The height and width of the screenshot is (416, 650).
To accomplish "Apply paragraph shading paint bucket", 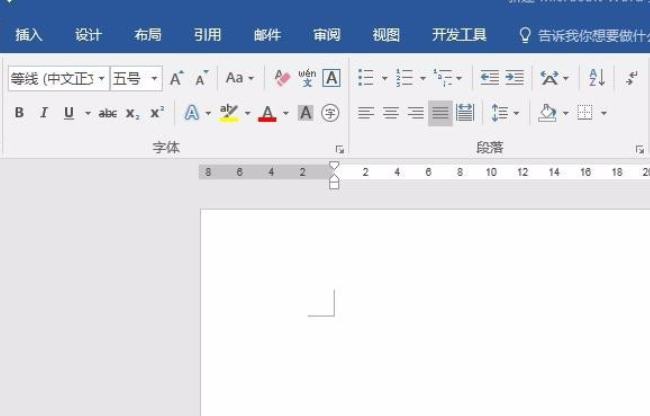I will click(547, 113).
